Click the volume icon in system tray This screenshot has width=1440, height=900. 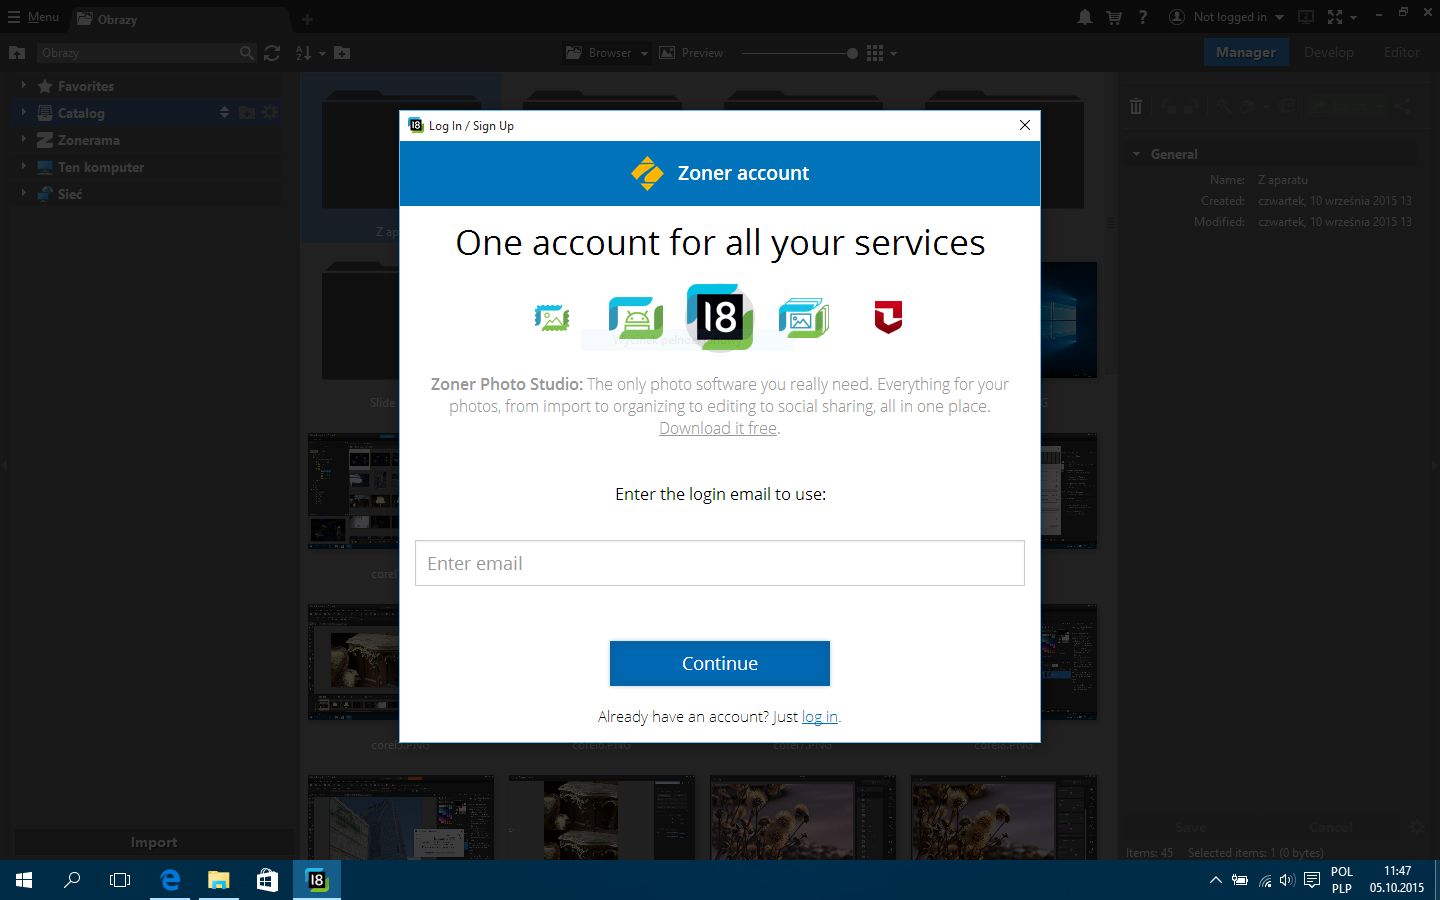1287,880
